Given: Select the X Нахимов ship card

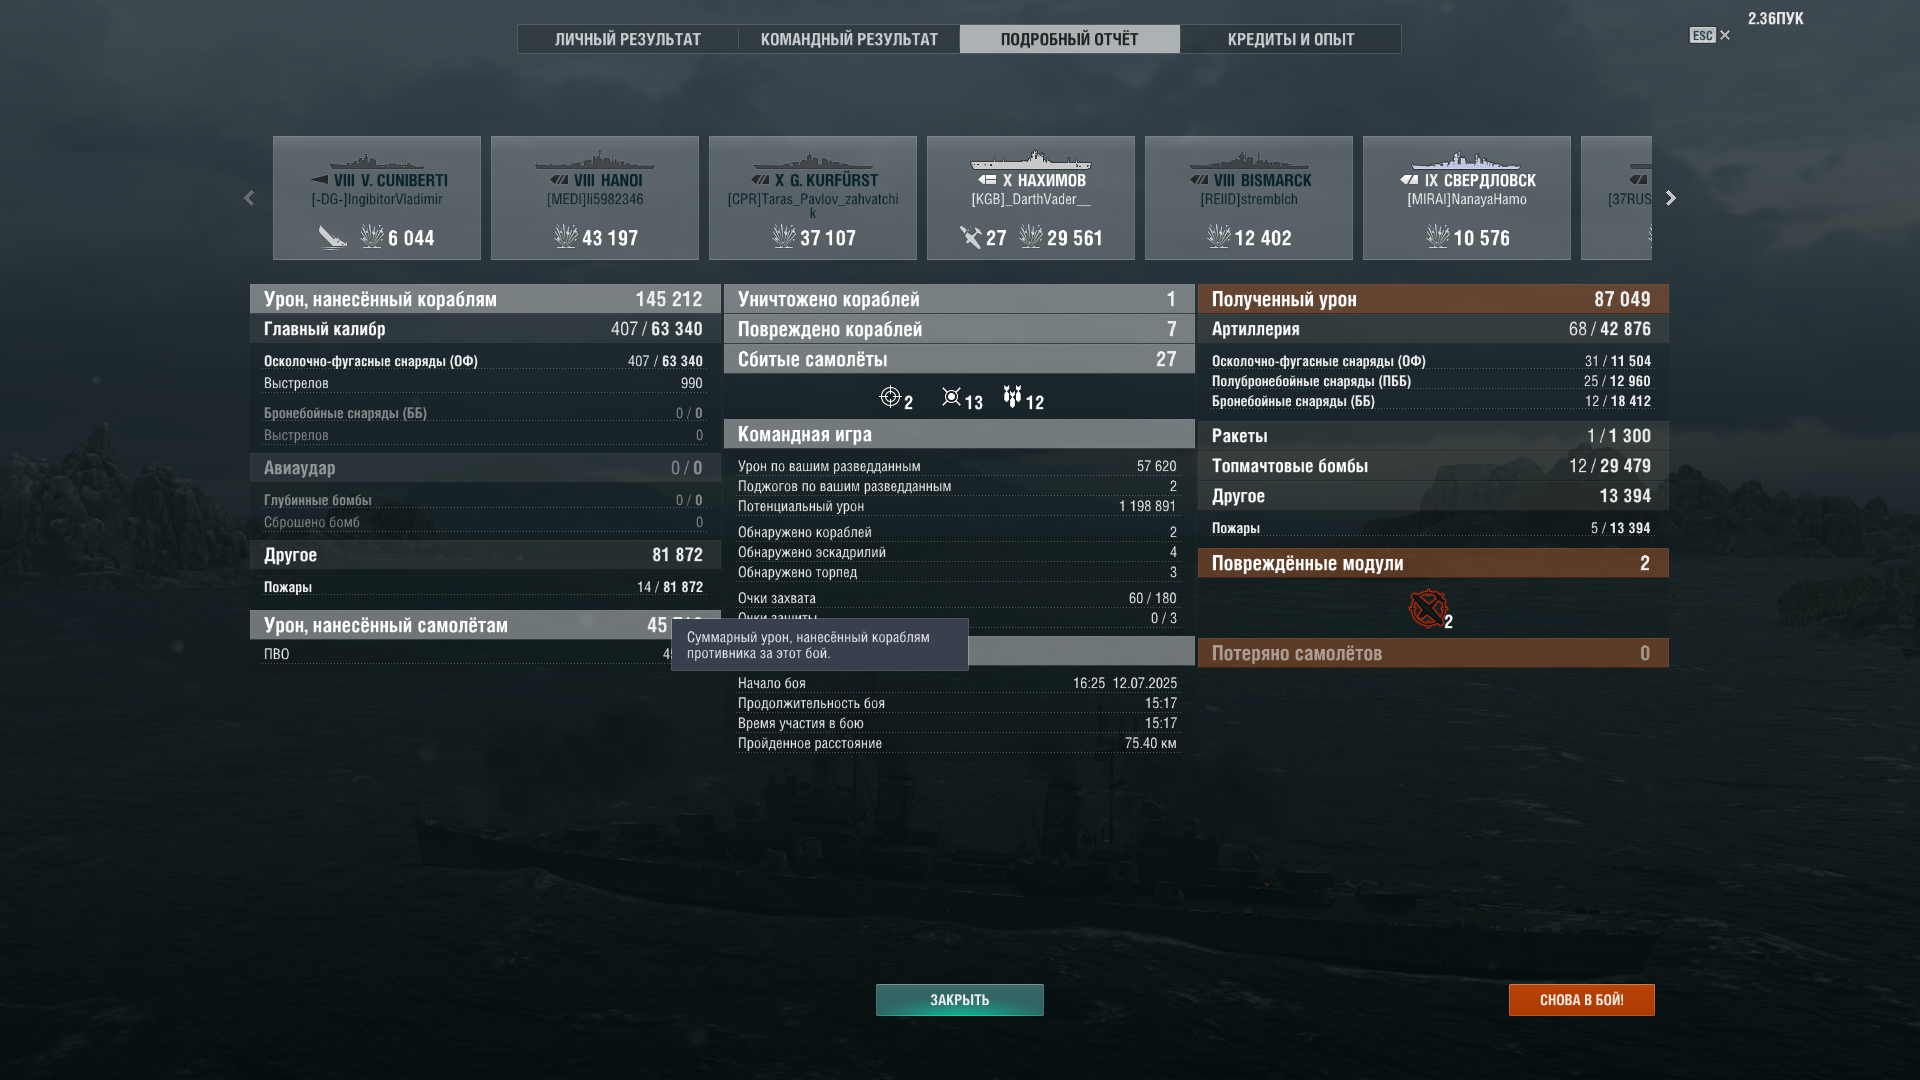Looking at the screenshot, I should [x=1031, y=198].
